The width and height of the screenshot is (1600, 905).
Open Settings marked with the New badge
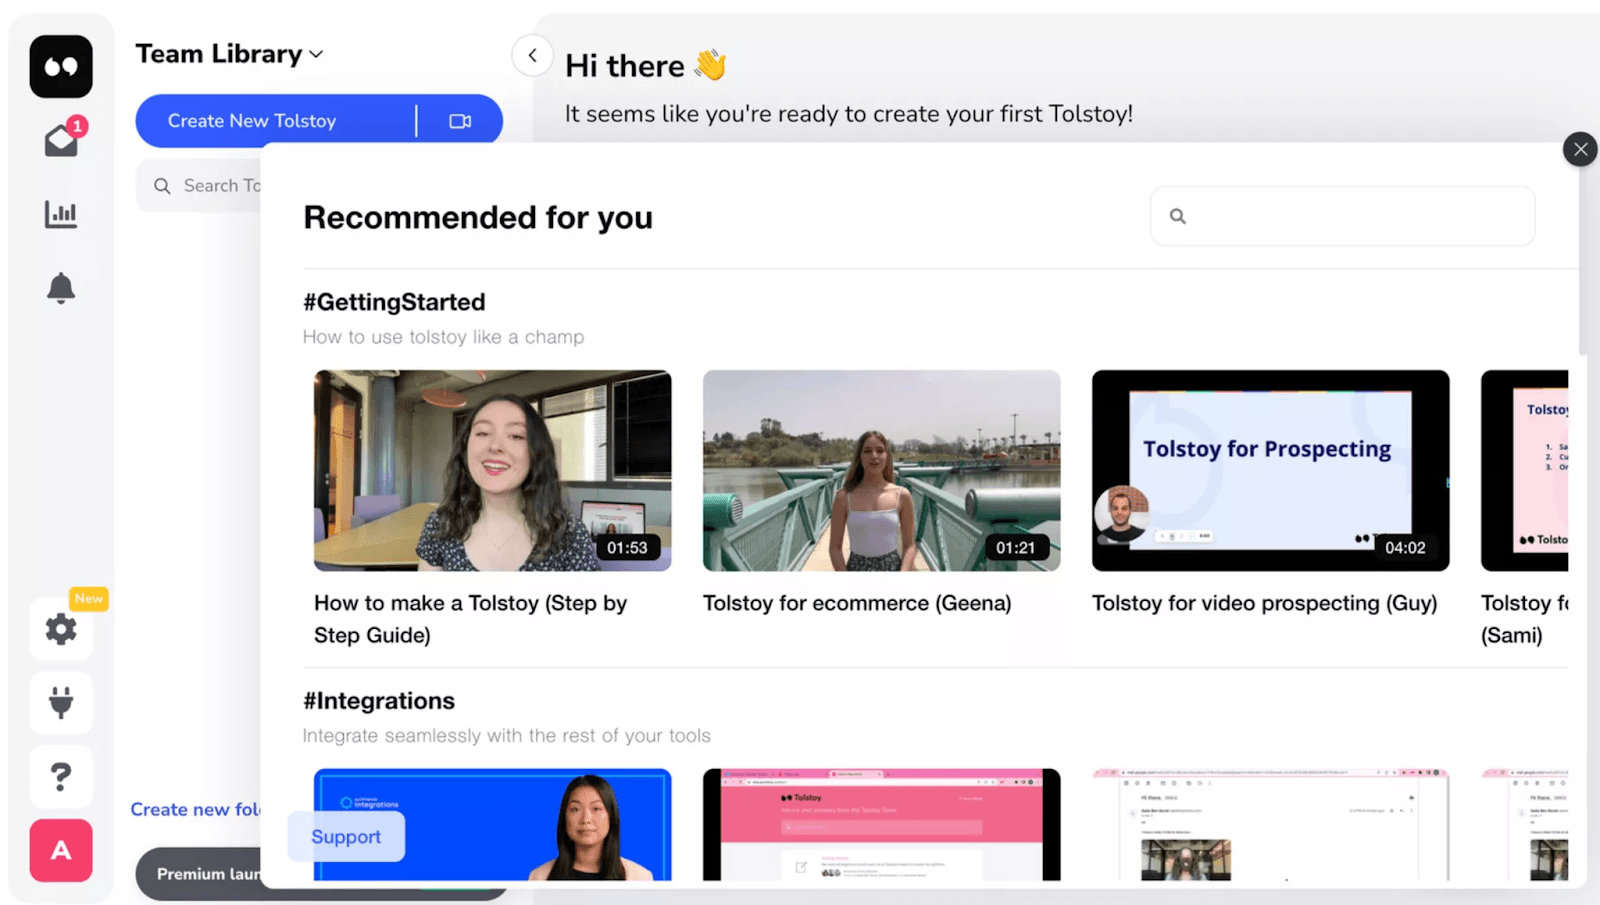click(x=61, y=629)
